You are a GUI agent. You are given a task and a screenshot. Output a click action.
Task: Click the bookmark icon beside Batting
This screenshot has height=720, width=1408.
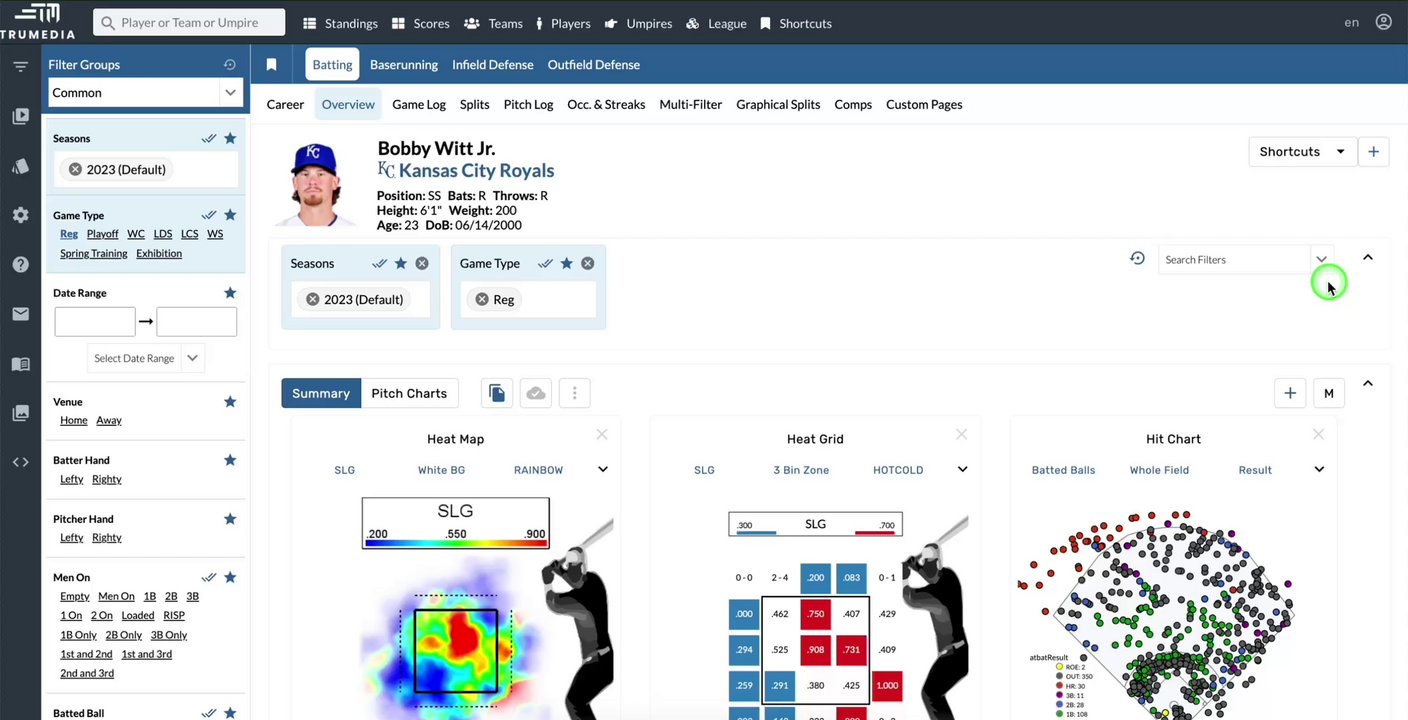pos(271,64)
